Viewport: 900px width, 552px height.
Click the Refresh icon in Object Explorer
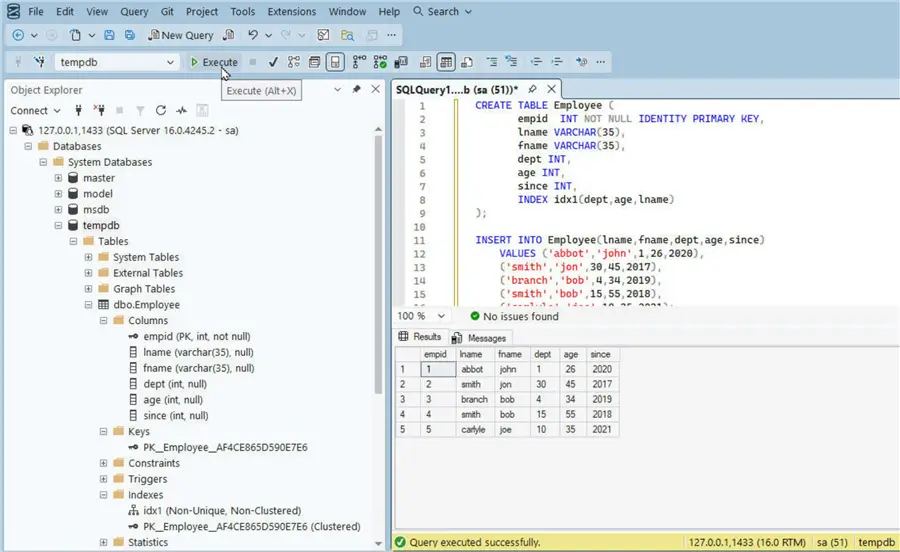point(161,110)
